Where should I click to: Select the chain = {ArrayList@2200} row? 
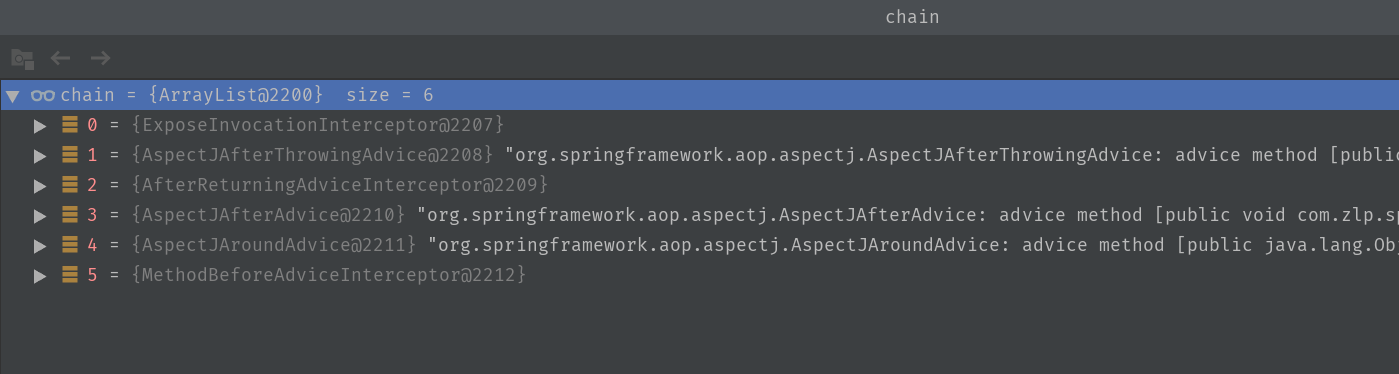(x=699, y=96)
